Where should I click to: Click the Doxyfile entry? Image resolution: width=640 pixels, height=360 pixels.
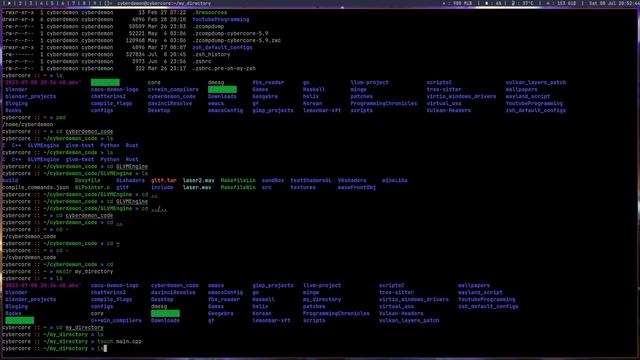pyautogui.click(x=87, y=180)
